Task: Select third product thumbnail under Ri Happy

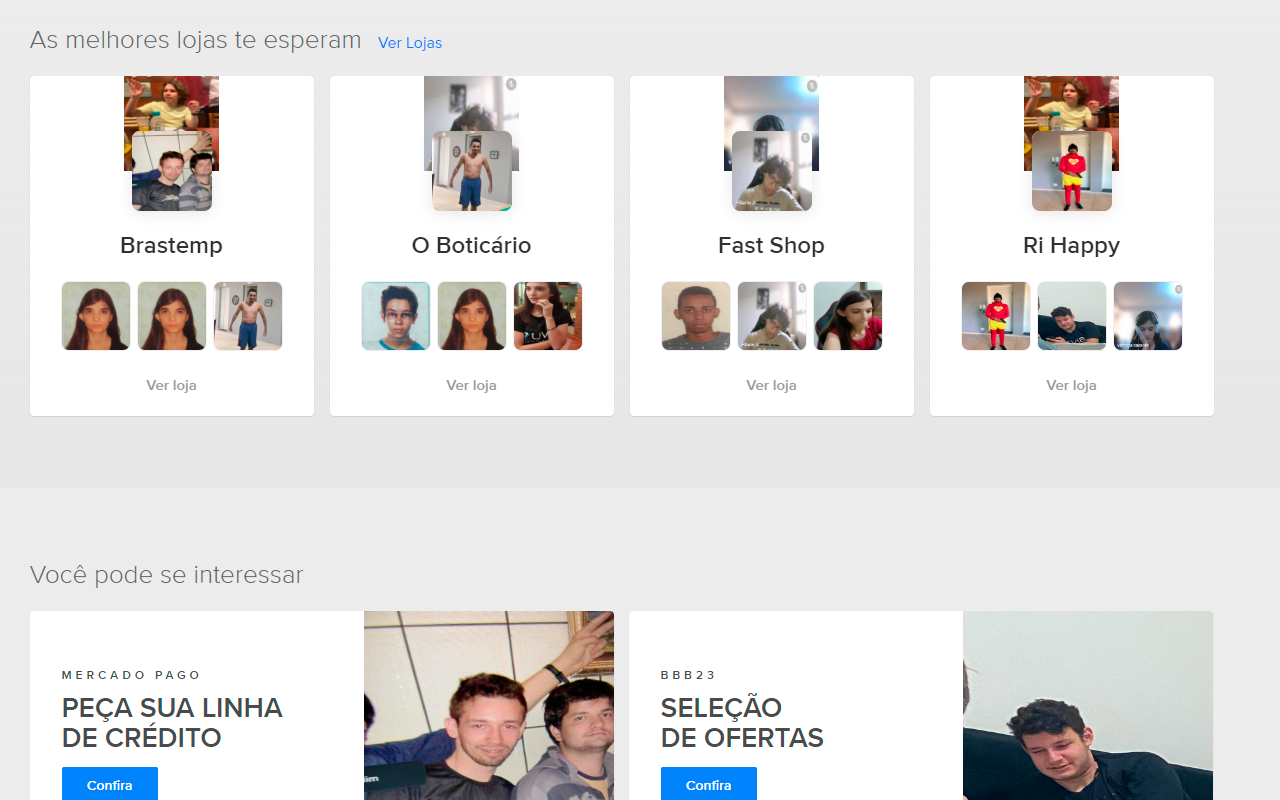Action: tap(1148, 316)
